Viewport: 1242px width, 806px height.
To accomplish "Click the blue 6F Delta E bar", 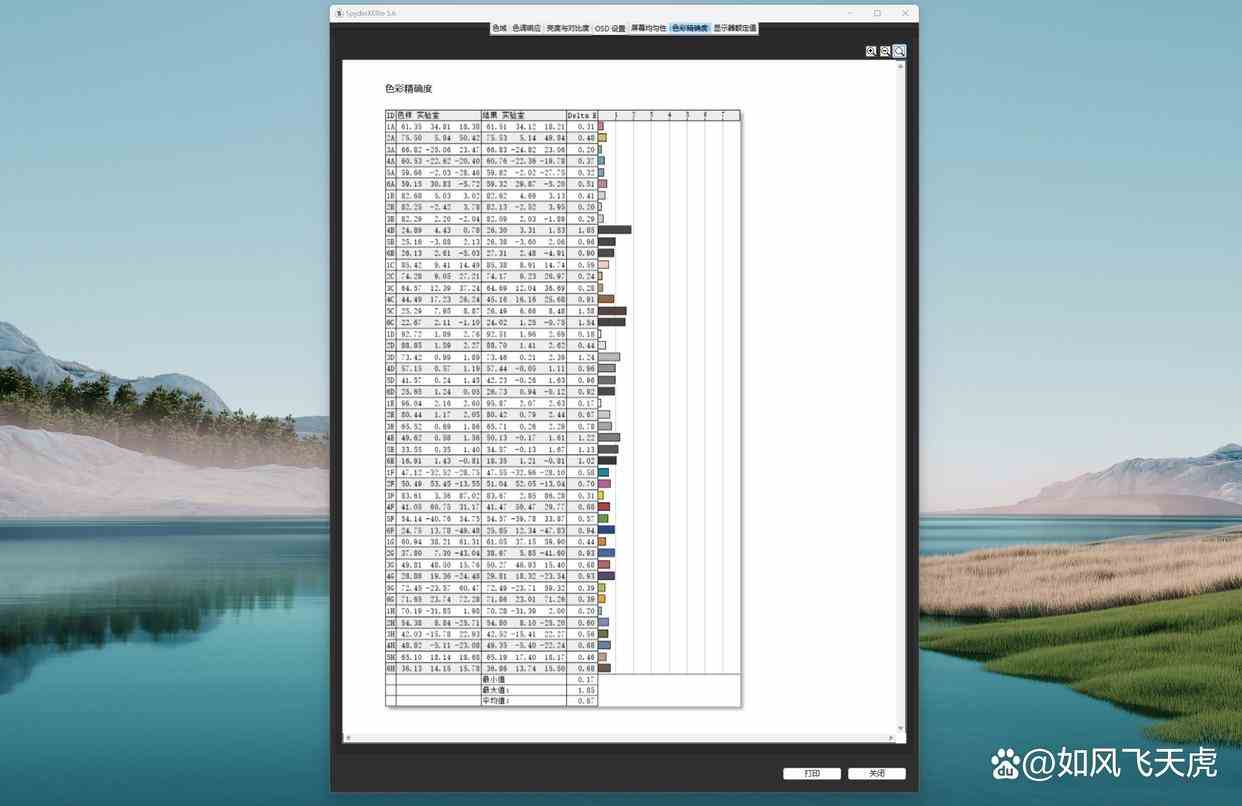I will tap(606, 530).
